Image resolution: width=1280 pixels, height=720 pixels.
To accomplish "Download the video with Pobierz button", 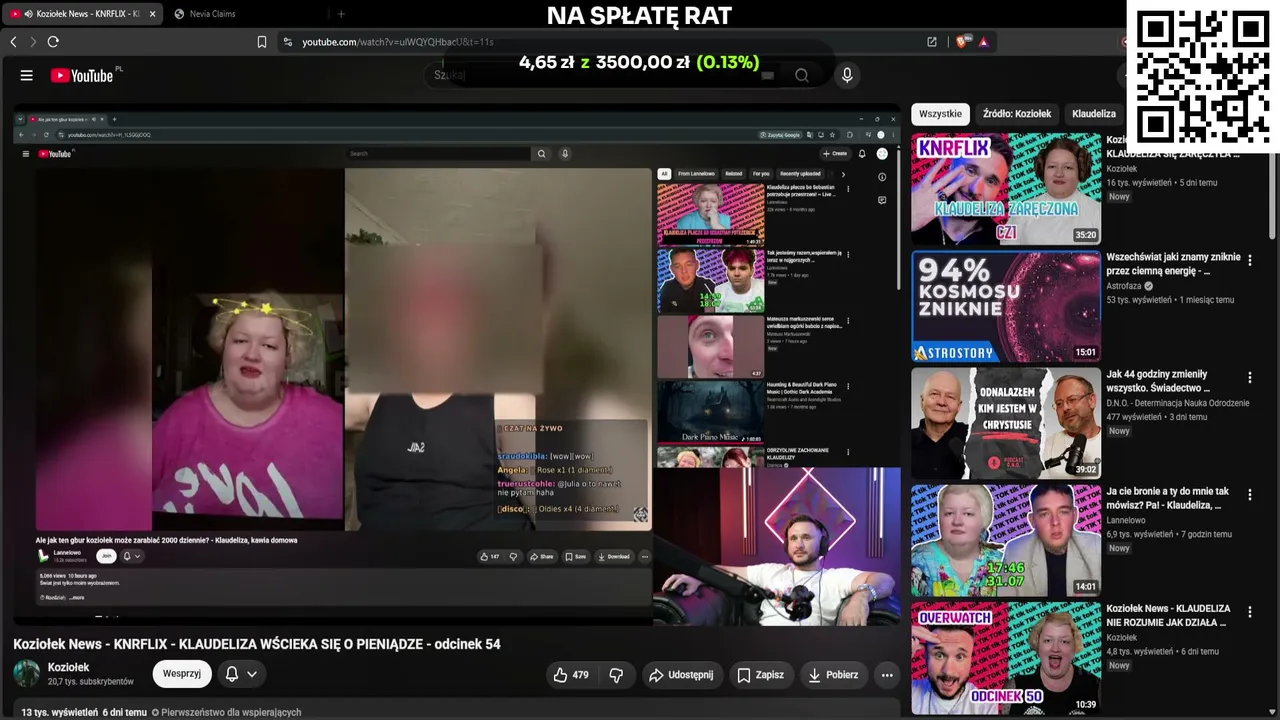I will point(834,675).
